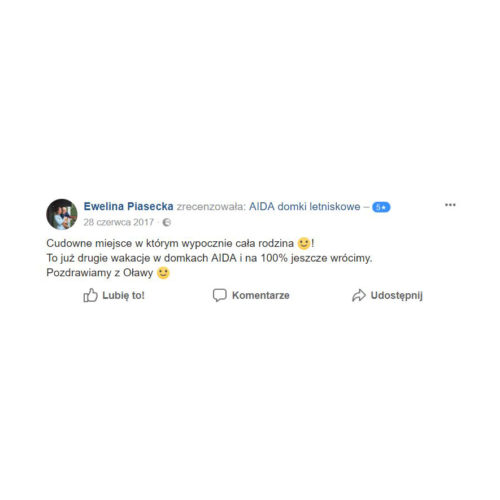Click the thumbs-up Like icon

[90, 295]
